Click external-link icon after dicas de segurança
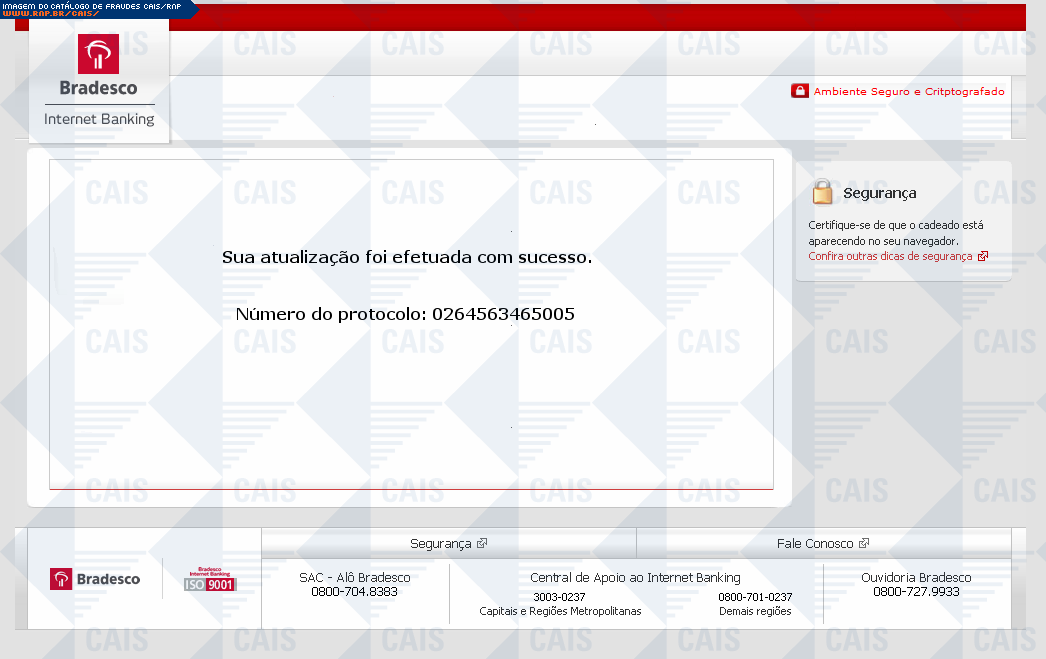Screen dimensions: 1046x659 coord(983,256)
